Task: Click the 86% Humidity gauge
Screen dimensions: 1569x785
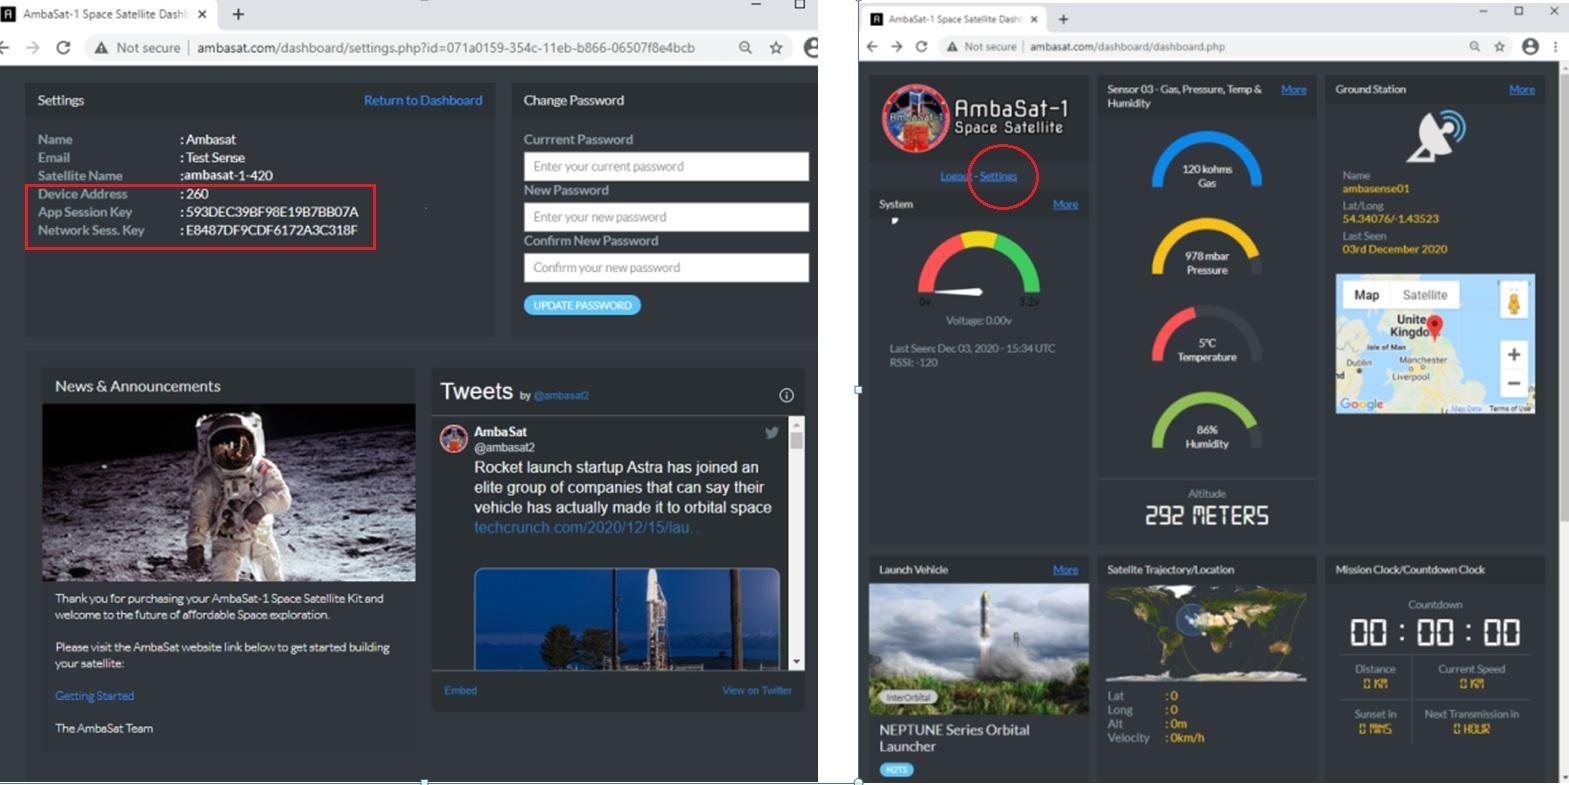Action: [x=1206, y=422]
